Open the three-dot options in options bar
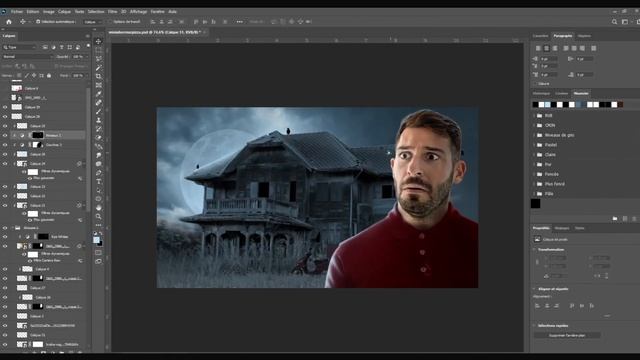 (x=240, y=22)
